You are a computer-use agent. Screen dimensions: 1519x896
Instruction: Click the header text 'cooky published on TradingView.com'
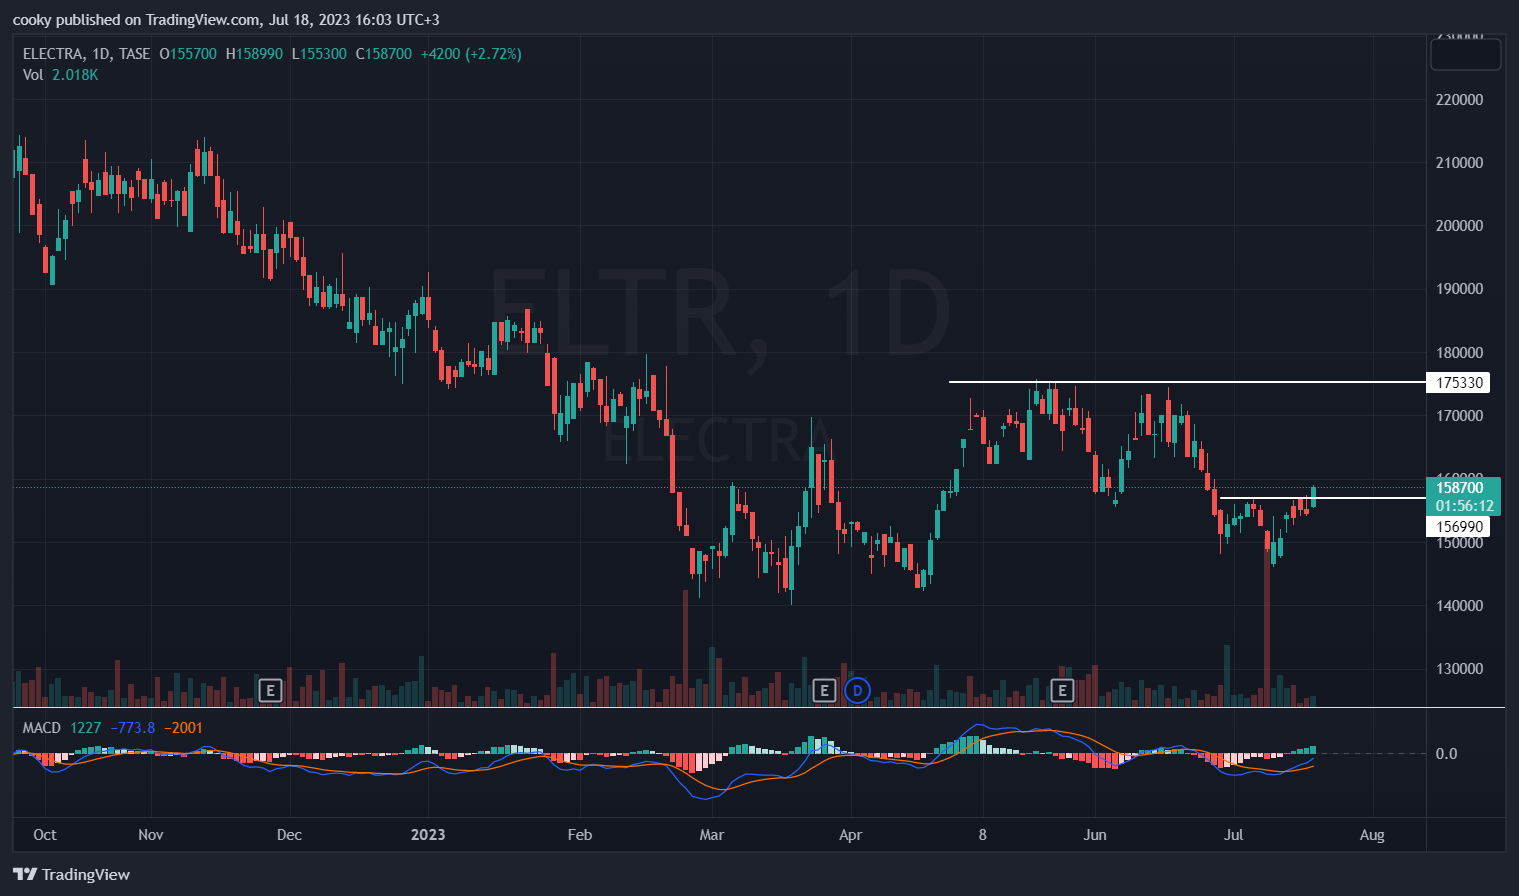click(x=136, y=19)
